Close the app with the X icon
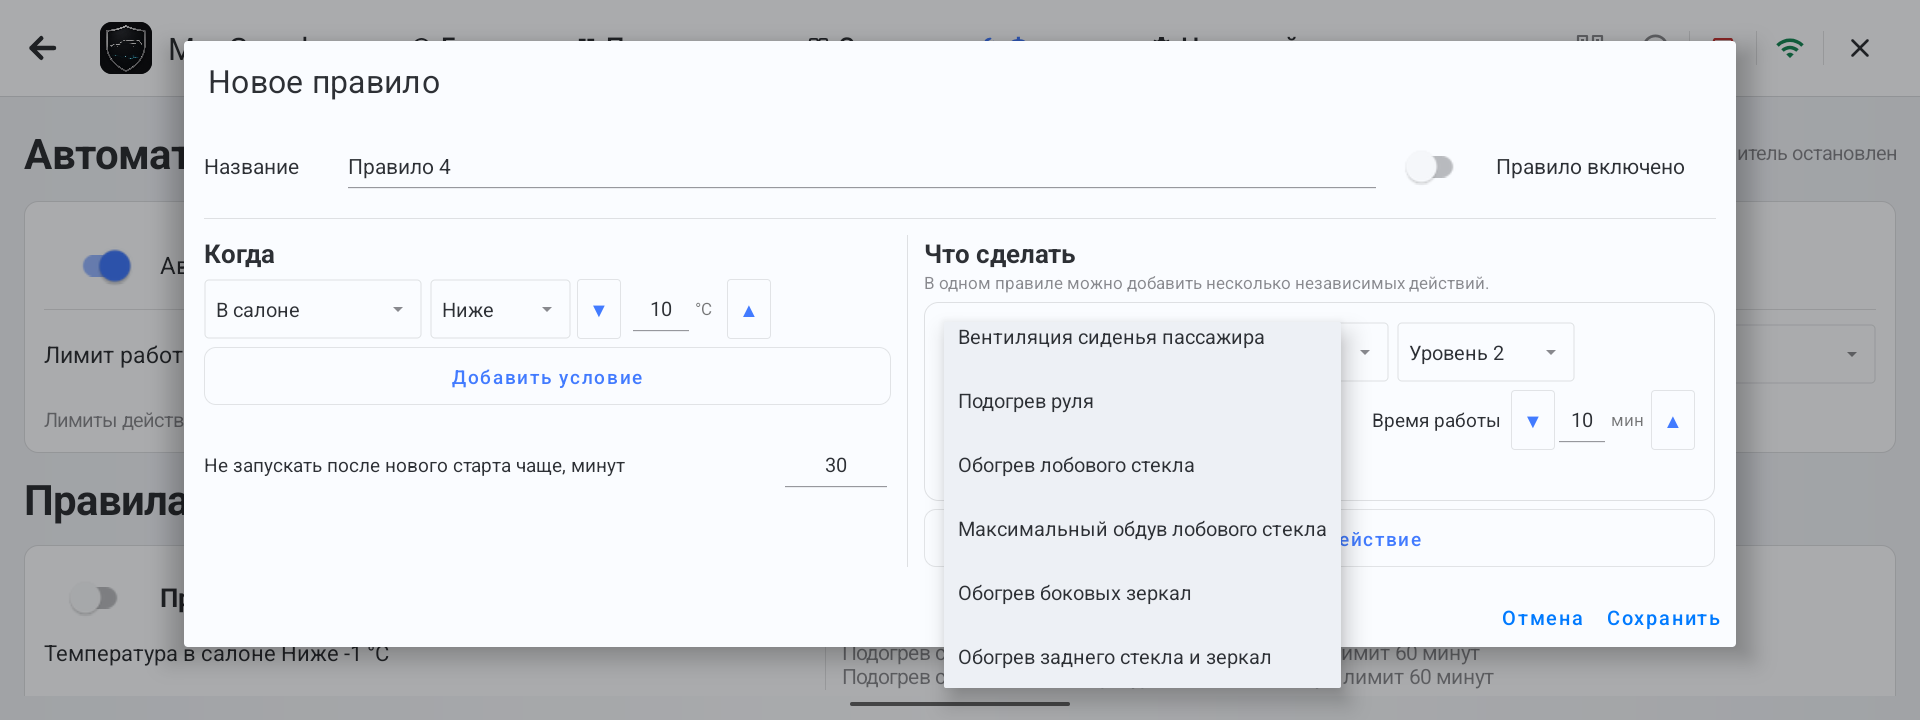The image size is (1920, 720). (1860, 48)
